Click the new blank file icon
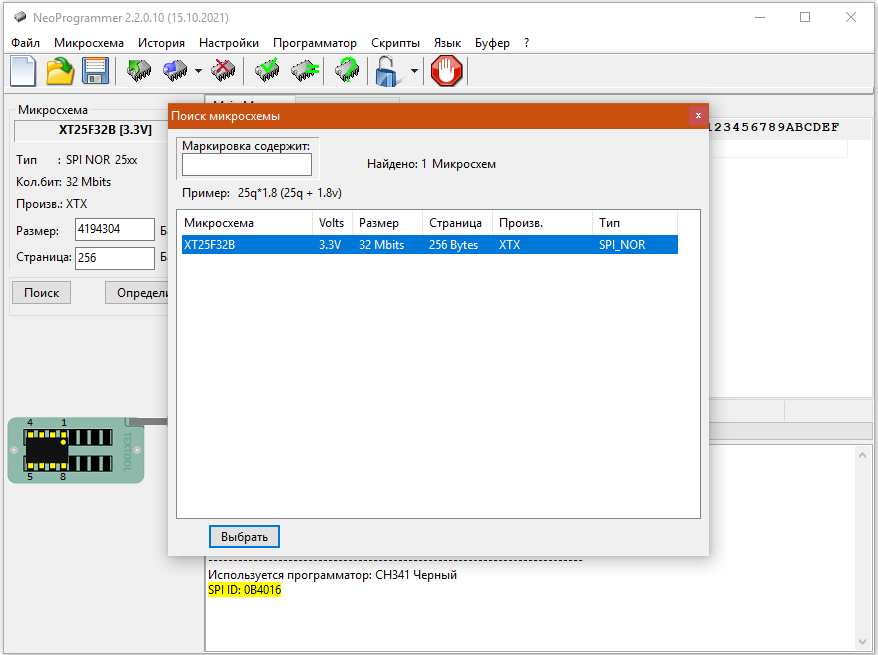Image resolution: width=878 pixels, height=655 pixels. tap(23, 71)
